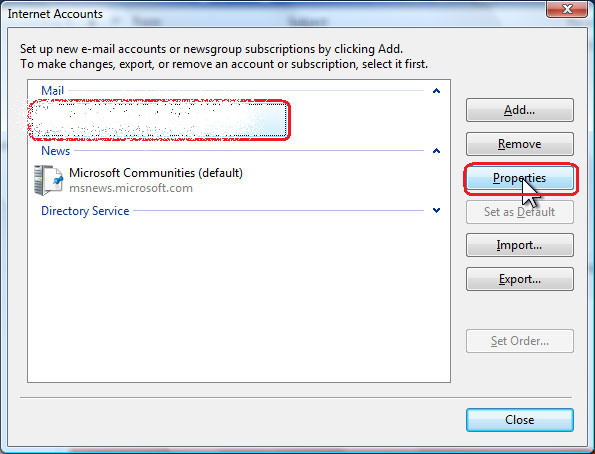Close the dialog with the red X
Image resolution: width=595 pixels, height=454 pixels.
tap(567, 9)
